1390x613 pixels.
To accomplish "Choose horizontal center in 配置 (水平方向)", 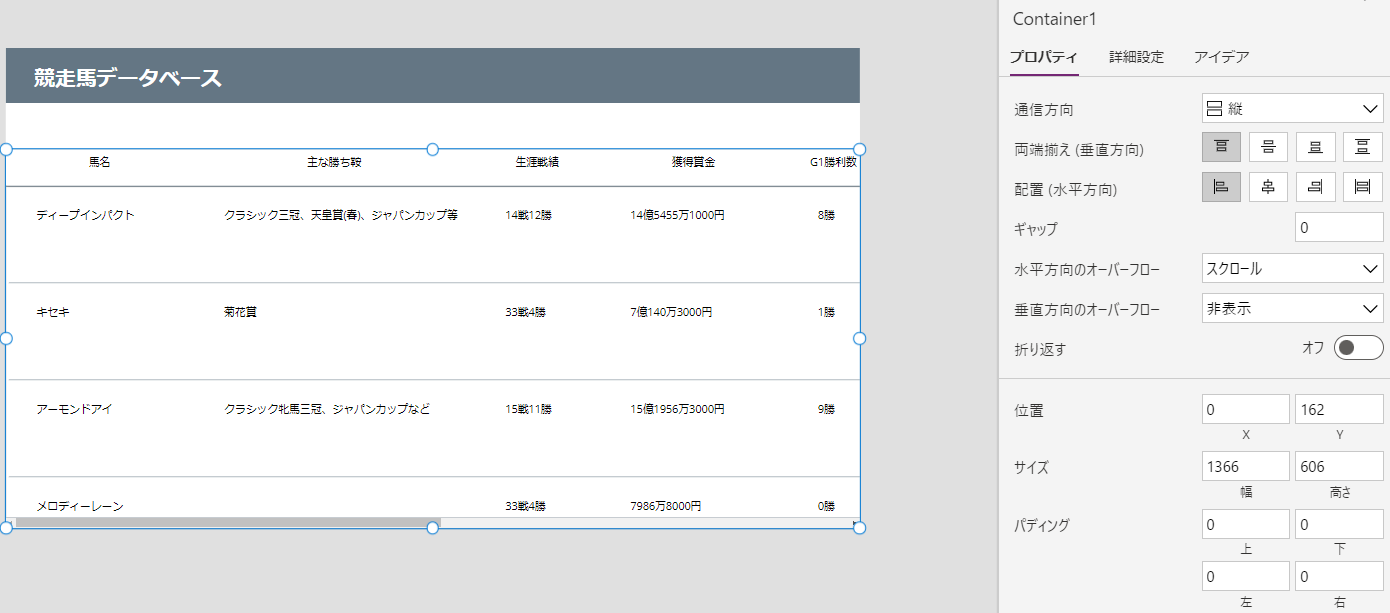I will coord(1268,187).
